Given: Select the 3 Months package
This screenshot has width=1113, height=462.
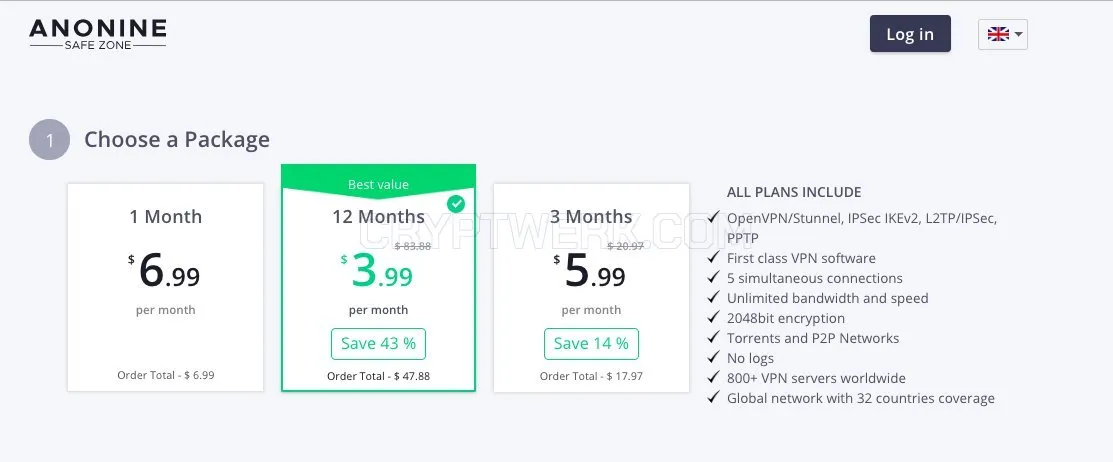Looking at the screenshot, I should pyautogui.click(x=591, y=287).
